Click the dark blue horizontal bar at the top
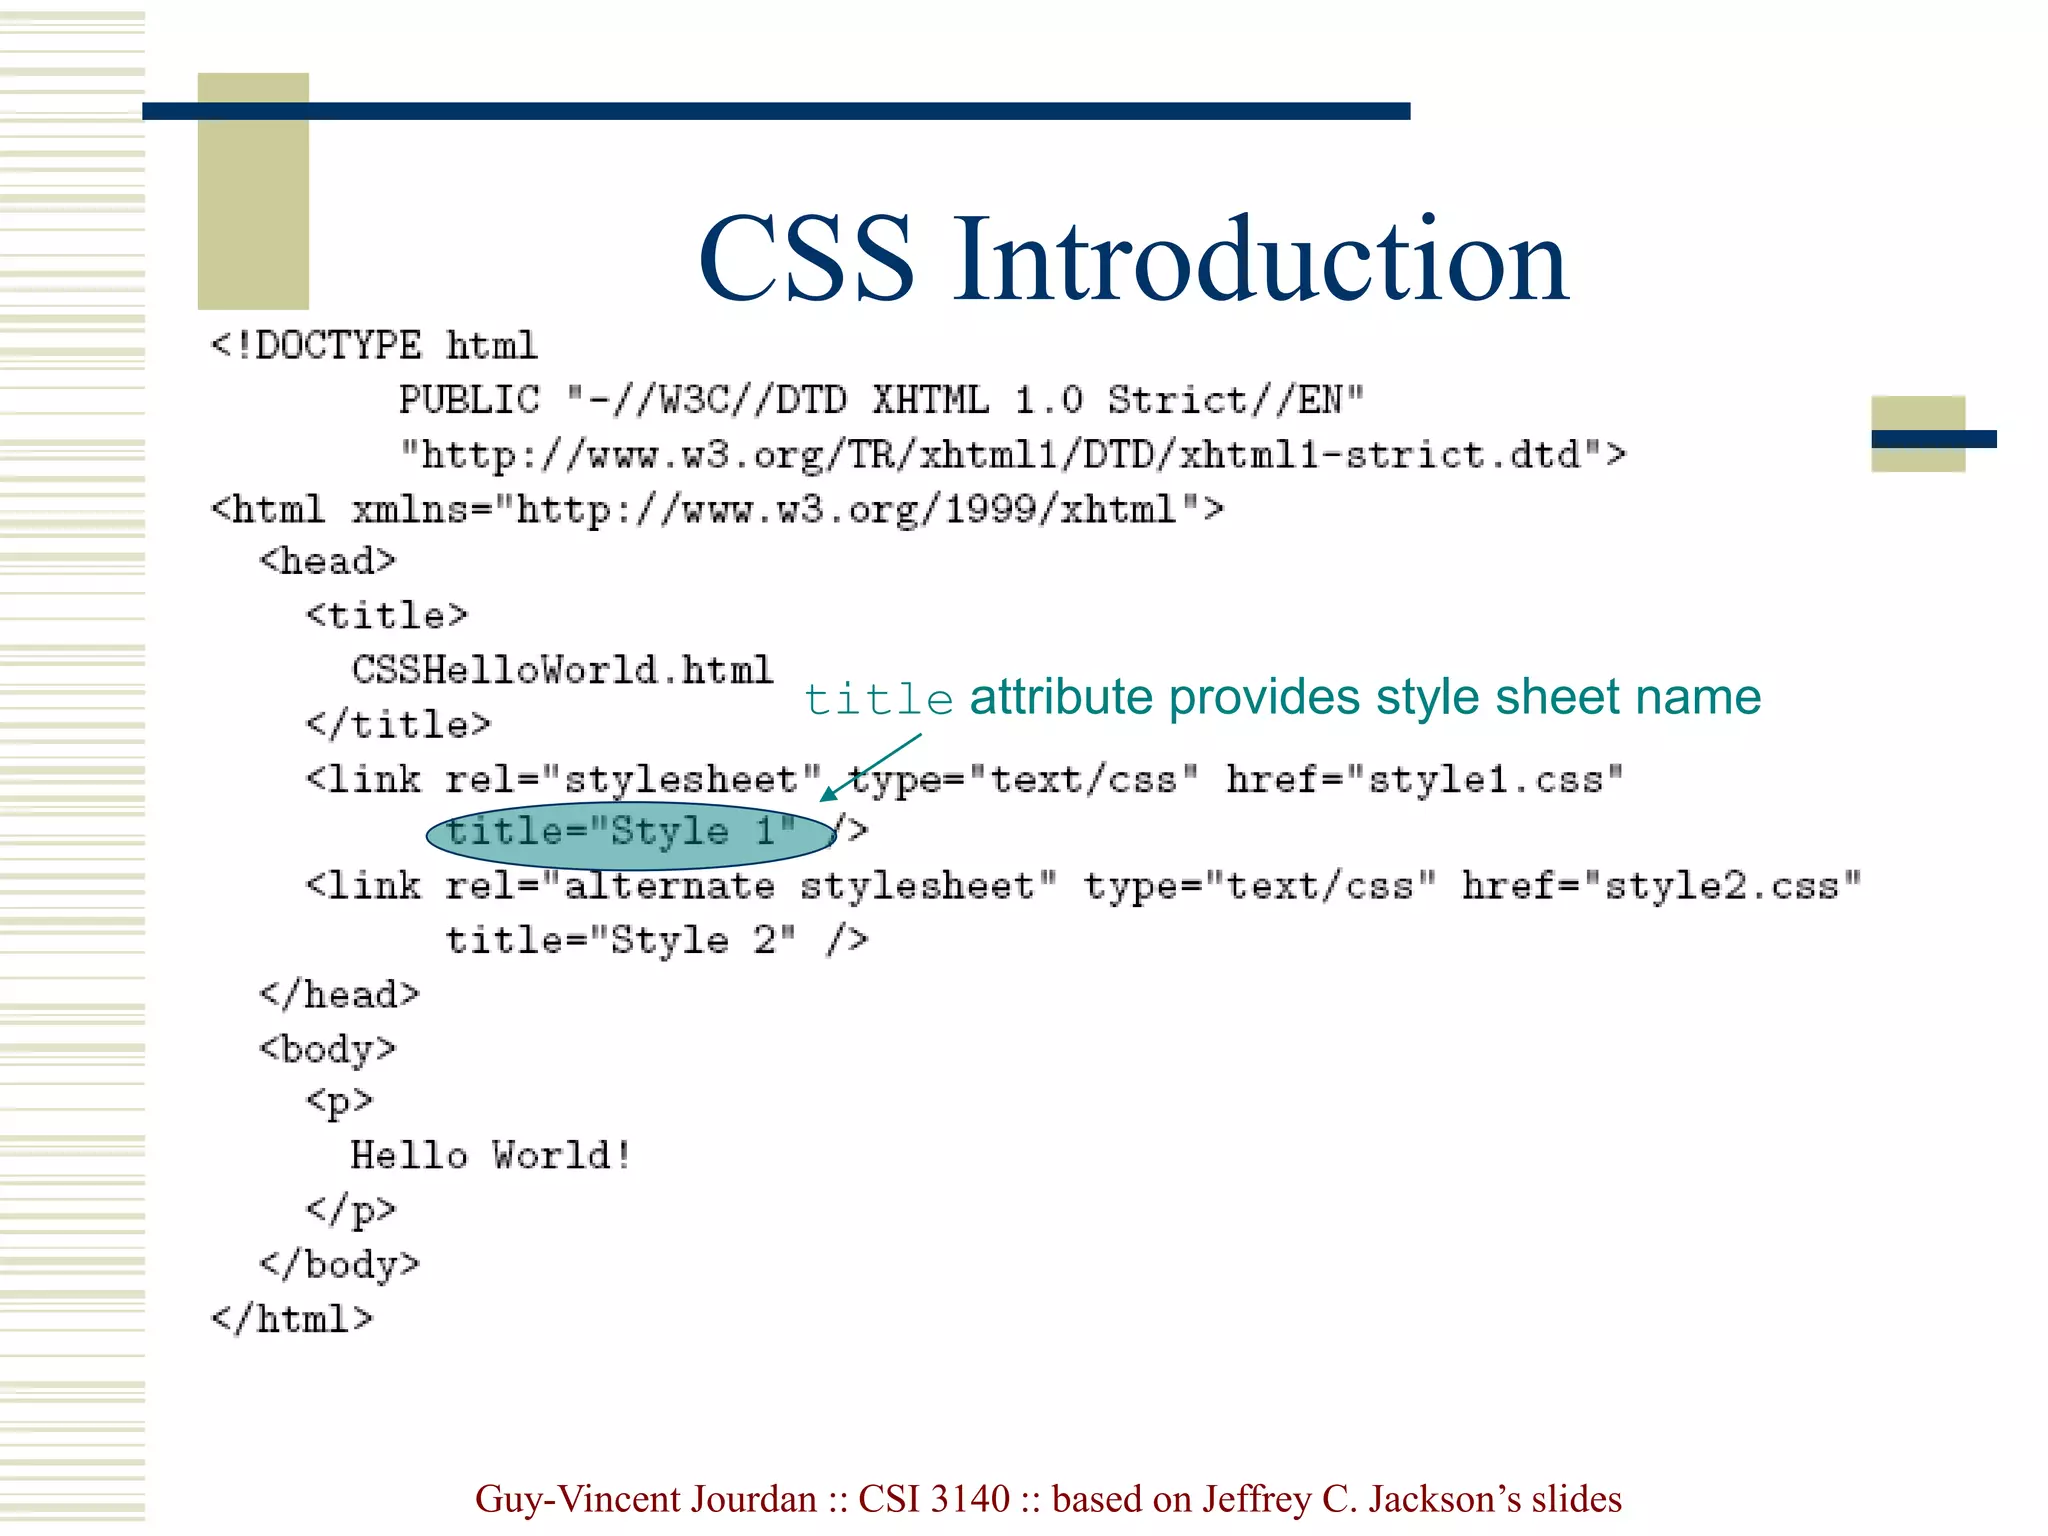Viewport: 2048px width, 1536px height. click(x=775, y=111)
